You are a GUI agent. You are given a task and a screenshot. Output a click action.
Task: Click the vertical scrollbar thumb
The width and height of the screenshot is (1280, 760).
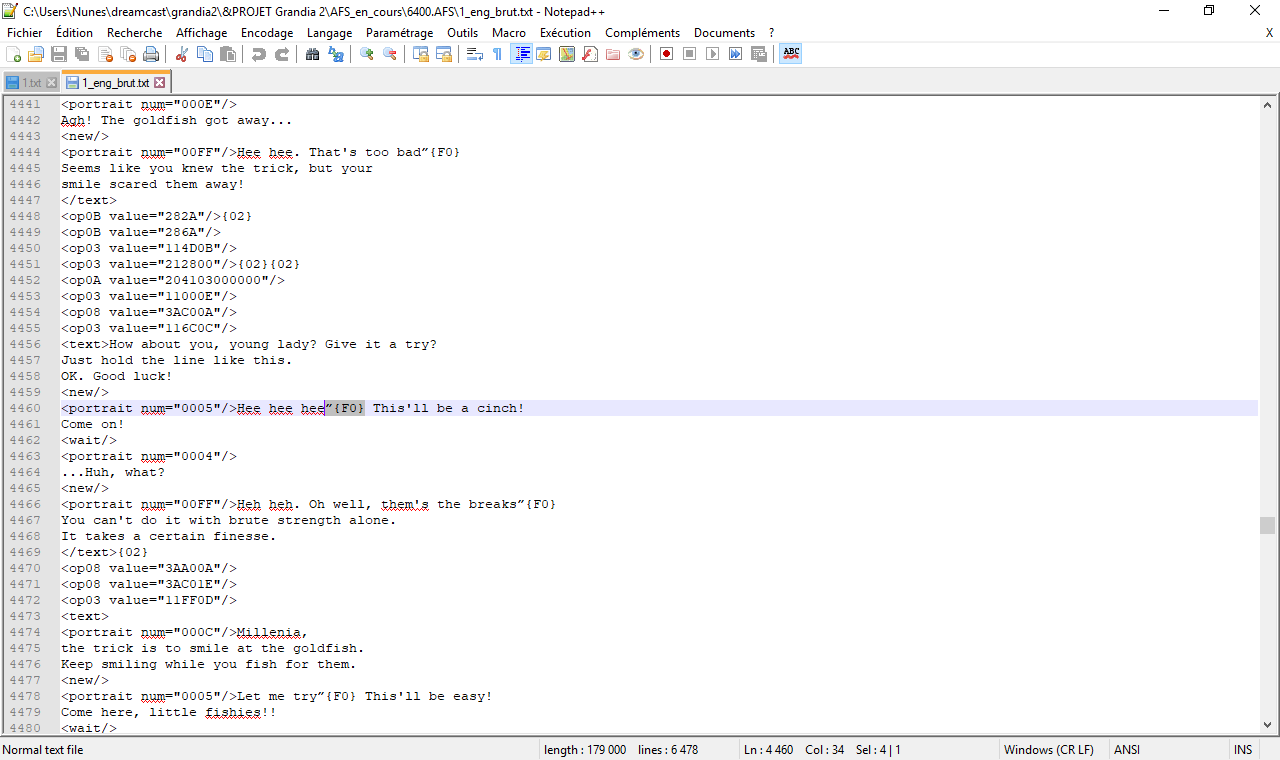coord(1268,526)
